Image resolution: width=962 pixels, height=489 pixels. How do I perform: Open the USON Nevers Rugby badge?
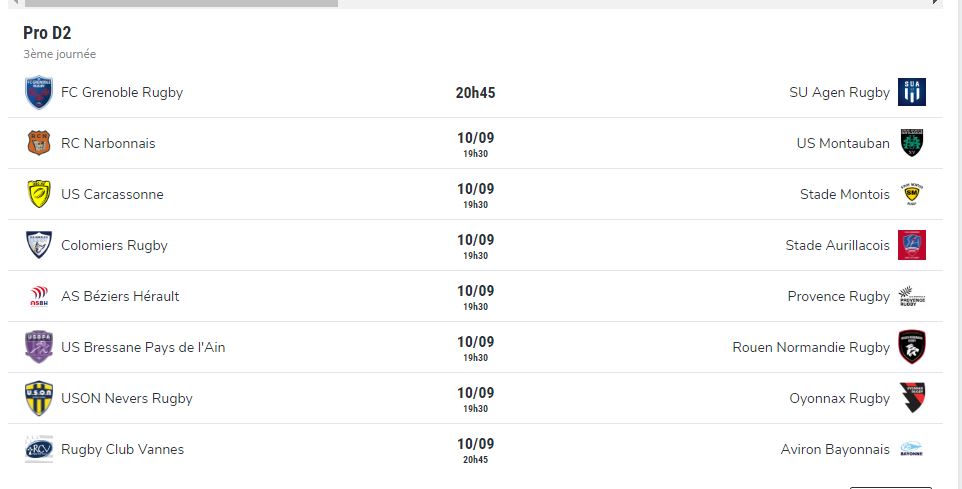tap(39, 398)
